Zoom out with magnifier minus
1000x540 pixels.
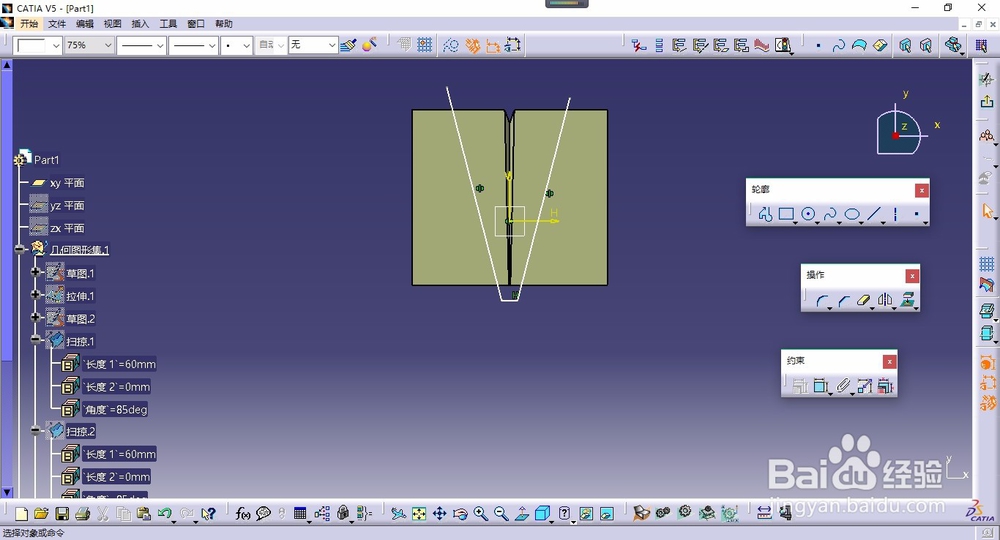coord(501,513)
